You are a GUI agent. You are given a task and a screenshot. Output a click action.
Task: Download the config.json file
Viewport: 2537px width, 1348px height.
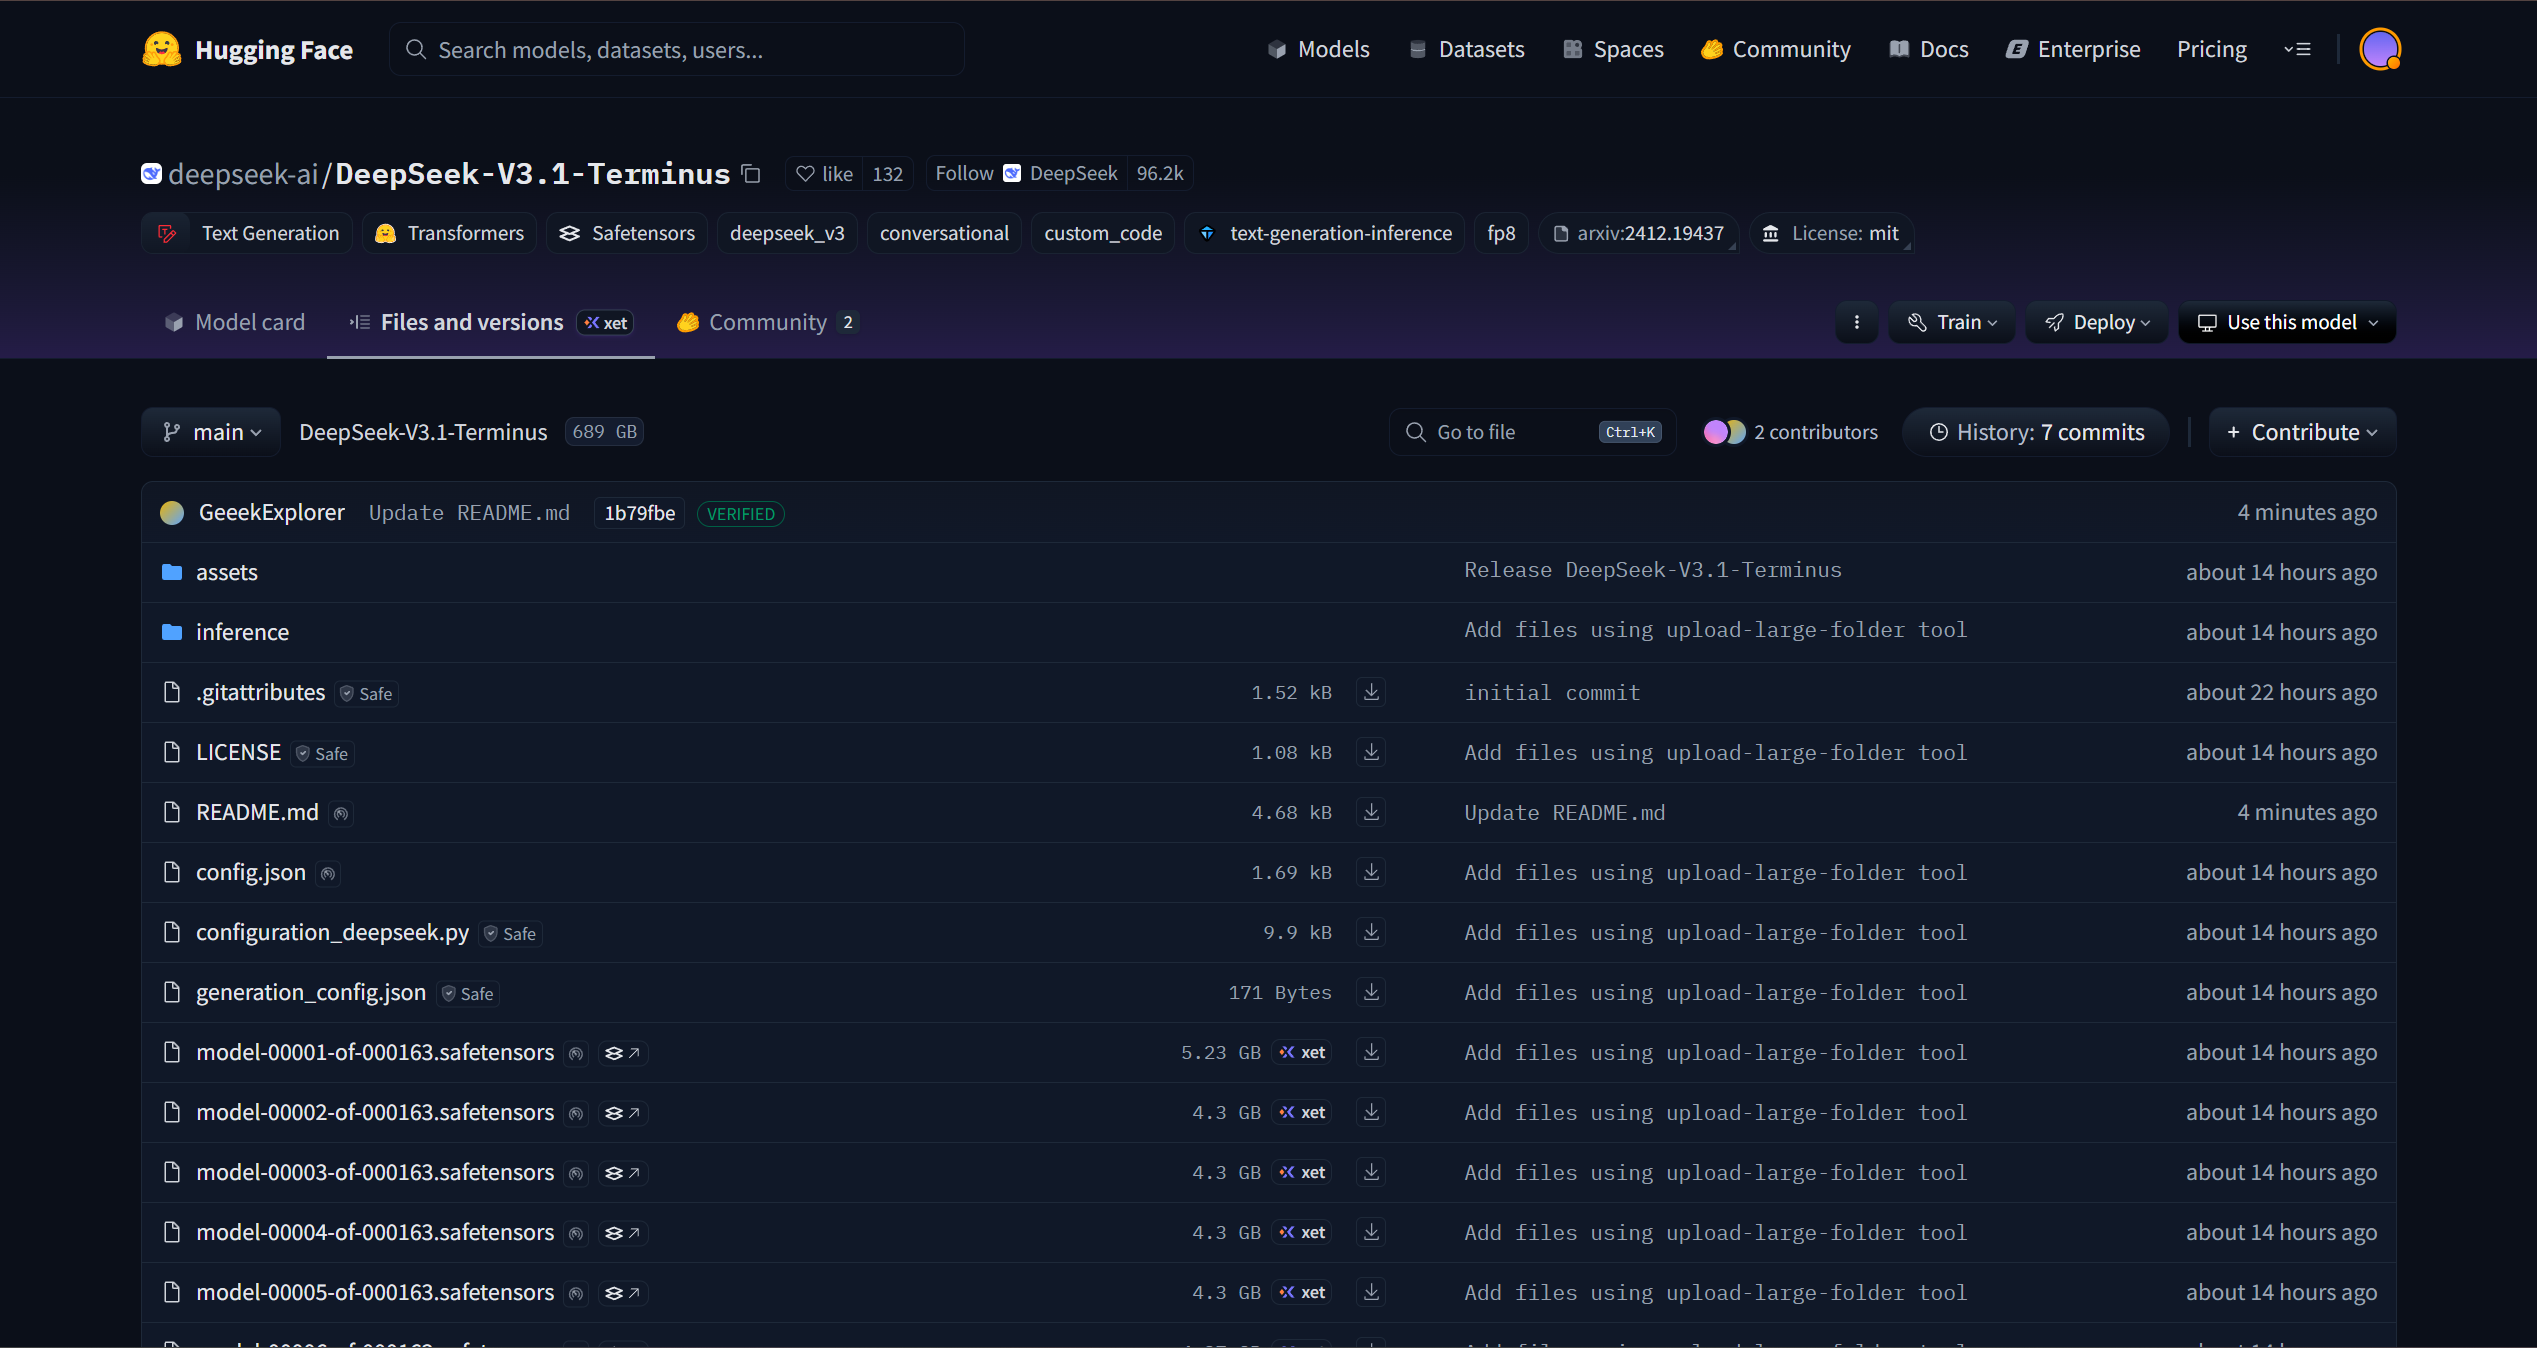[x=1372, y=872]
